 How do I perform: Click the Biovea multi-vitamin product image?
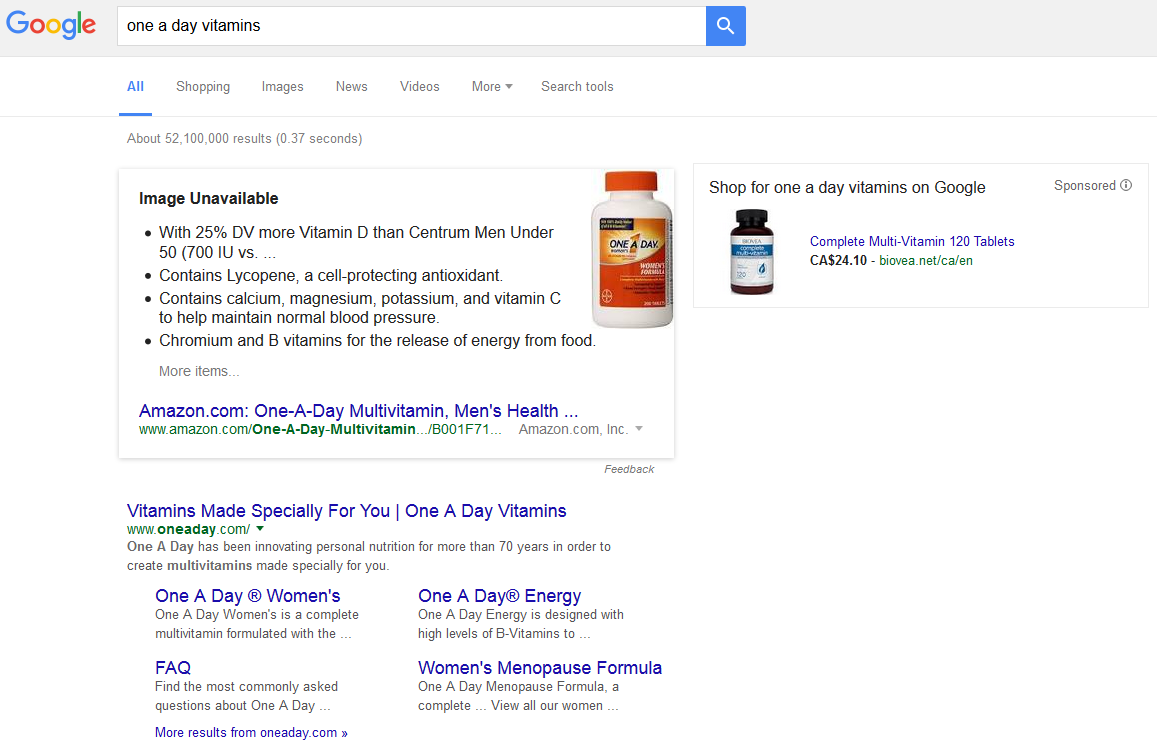tap(751, 252)
